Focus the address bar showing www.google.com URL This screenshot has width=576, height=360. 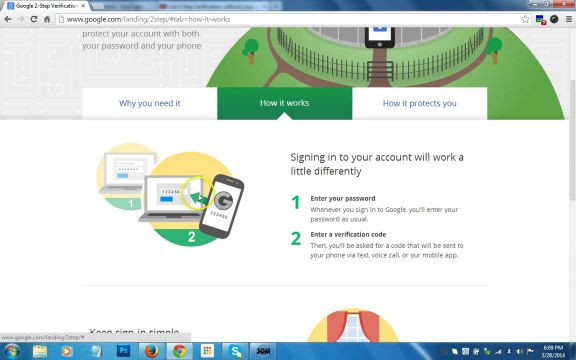point(290,19)
